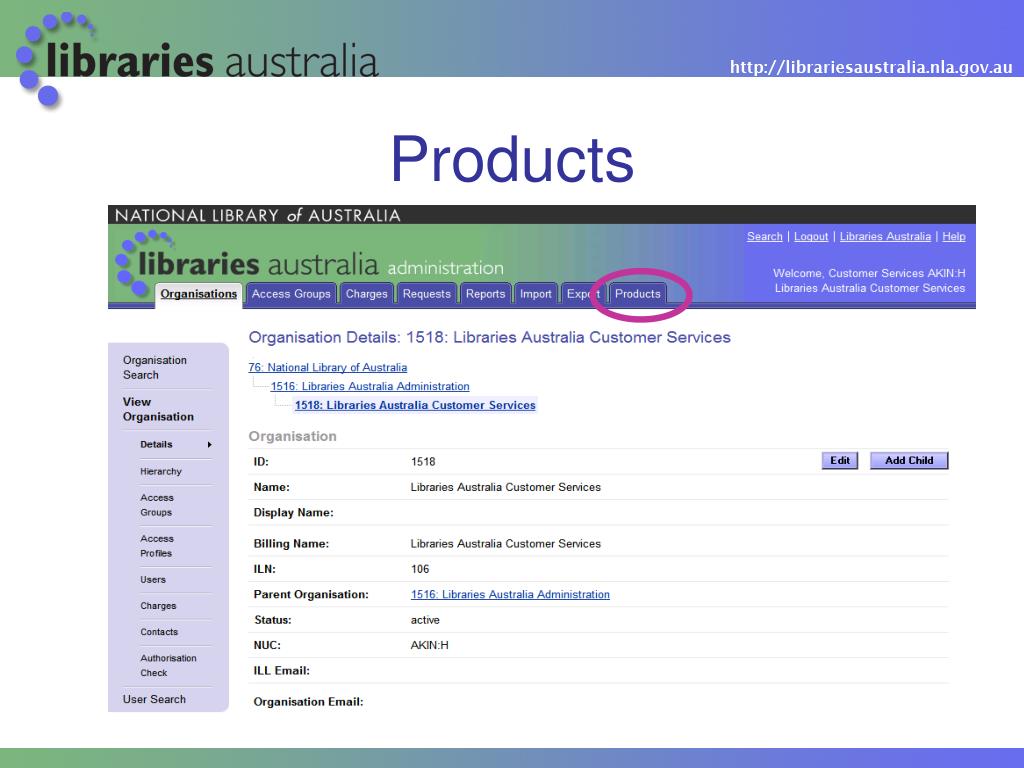Select 1518: Libraries Australia Customer Services node
Viewport: 1024px width, 768px height.
click(415, 405)
